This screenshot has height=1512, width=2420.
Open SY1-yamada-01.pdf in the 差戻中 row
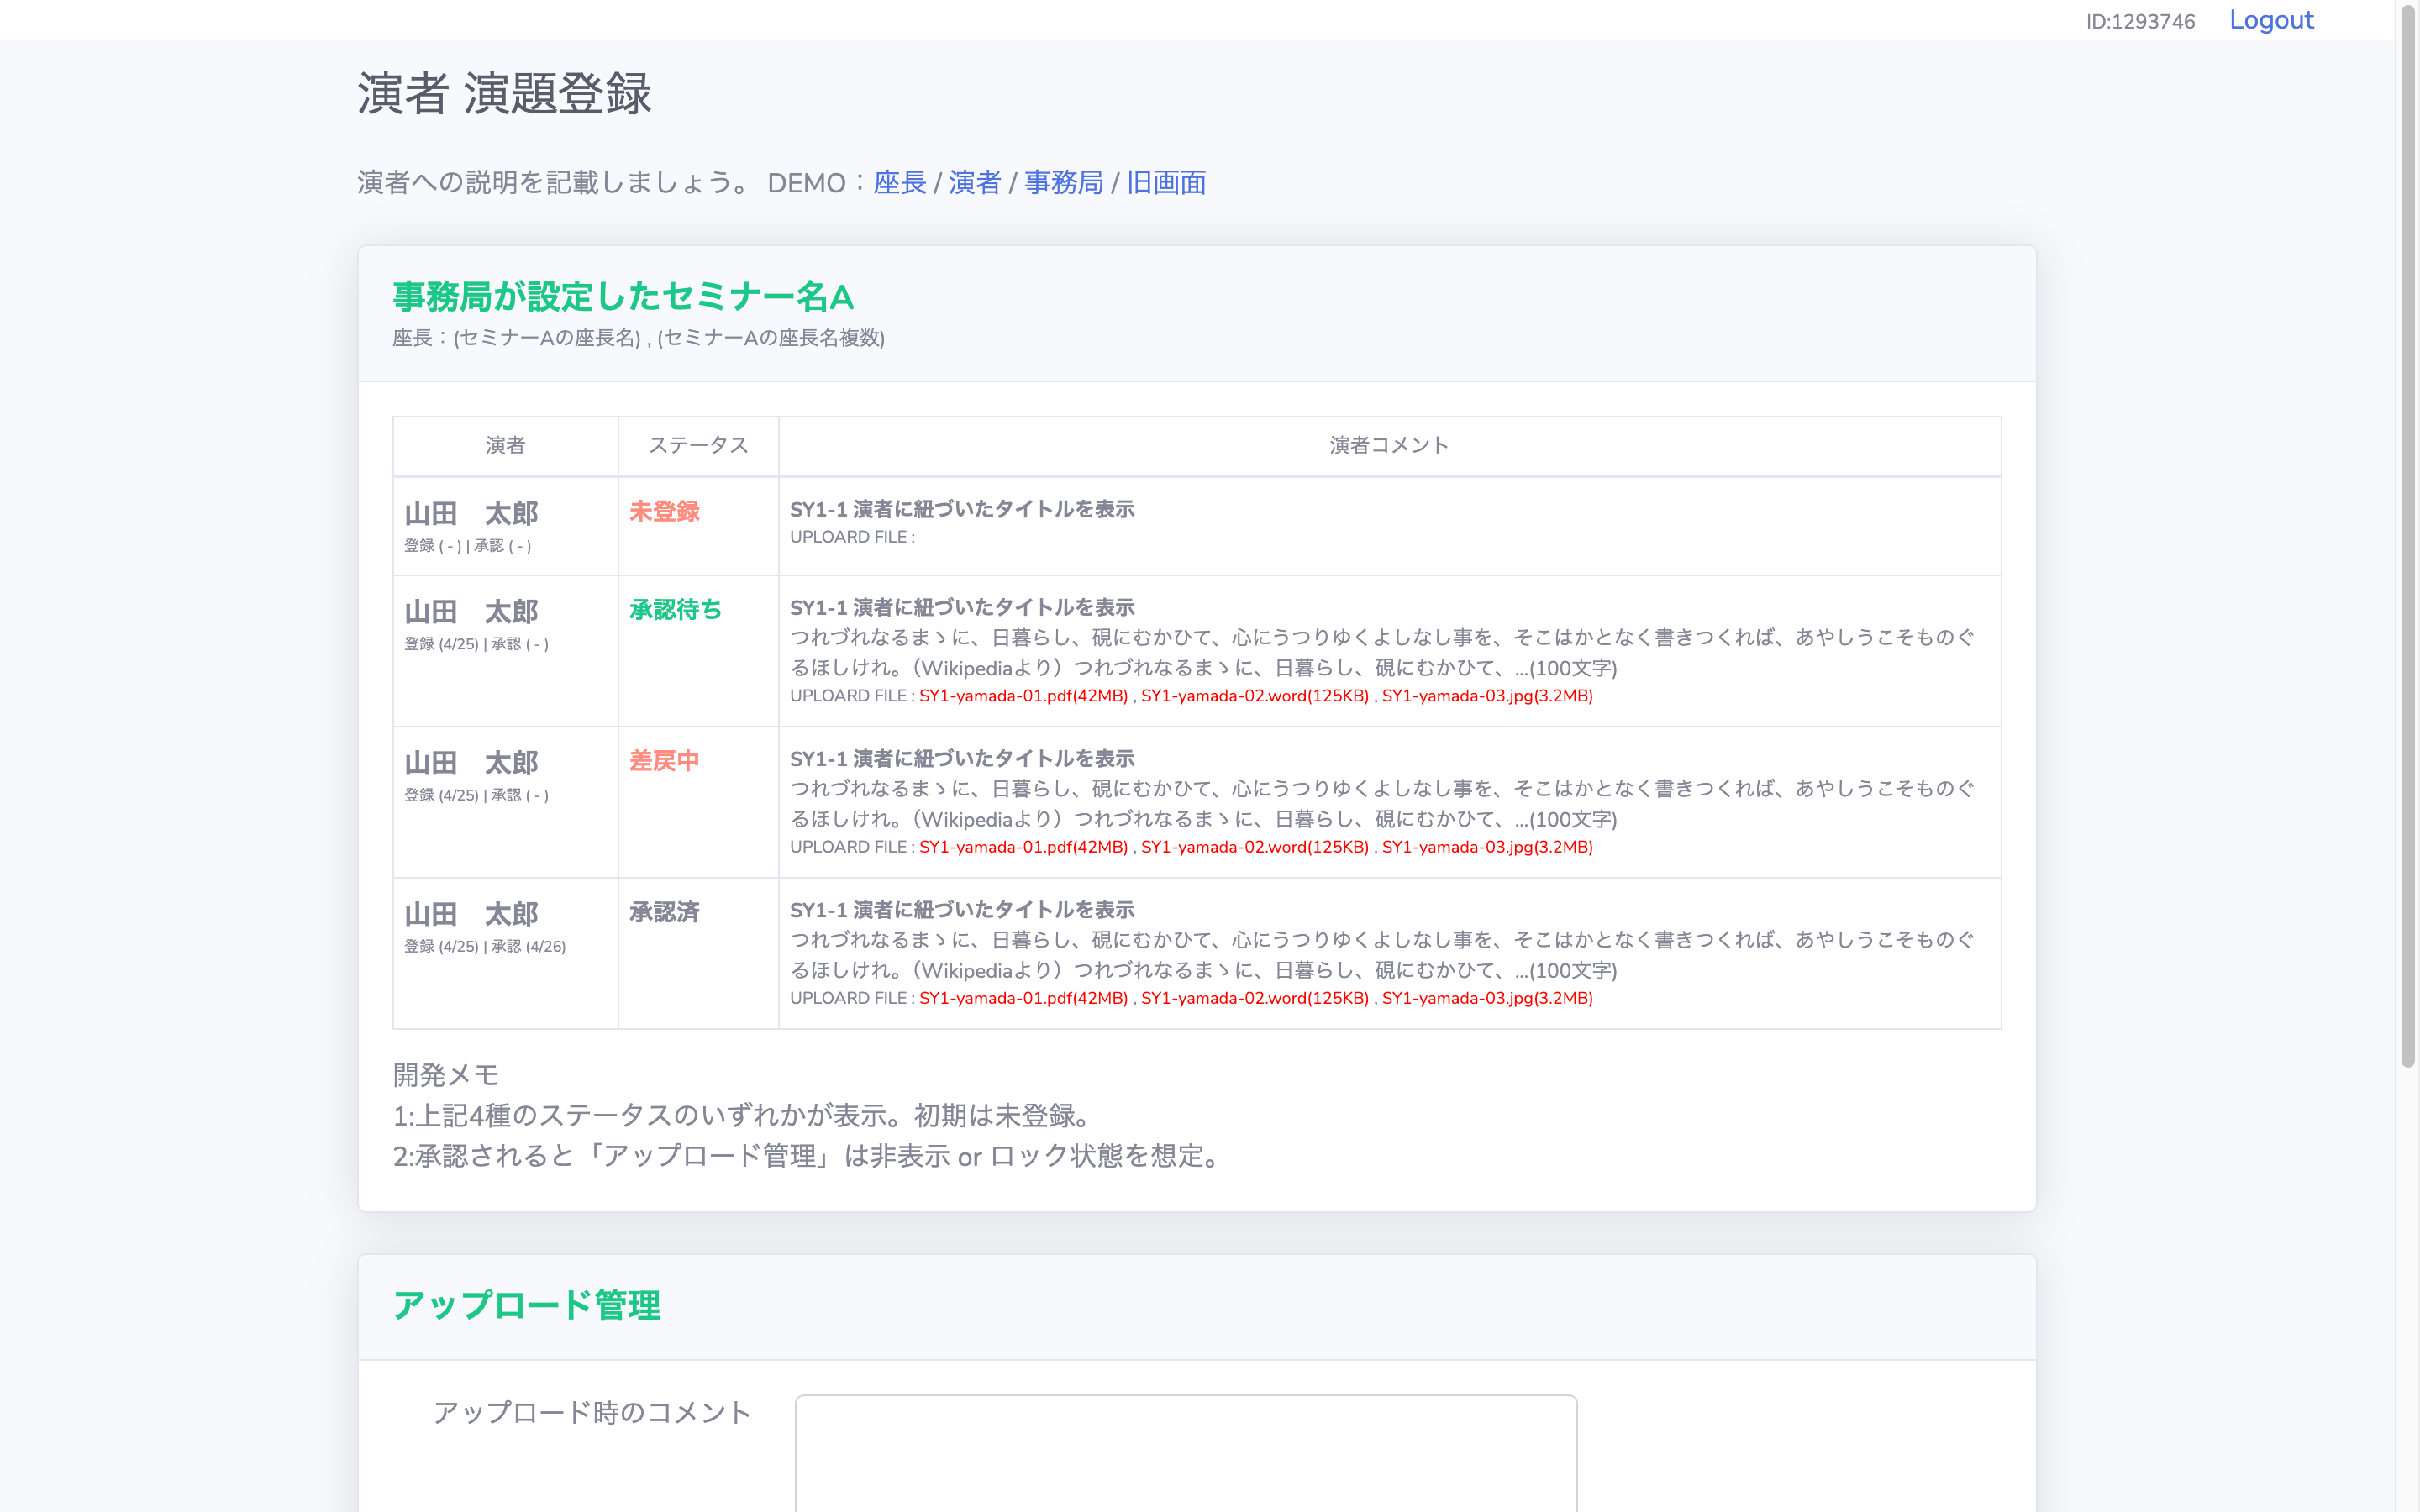tap(1022, 847)
